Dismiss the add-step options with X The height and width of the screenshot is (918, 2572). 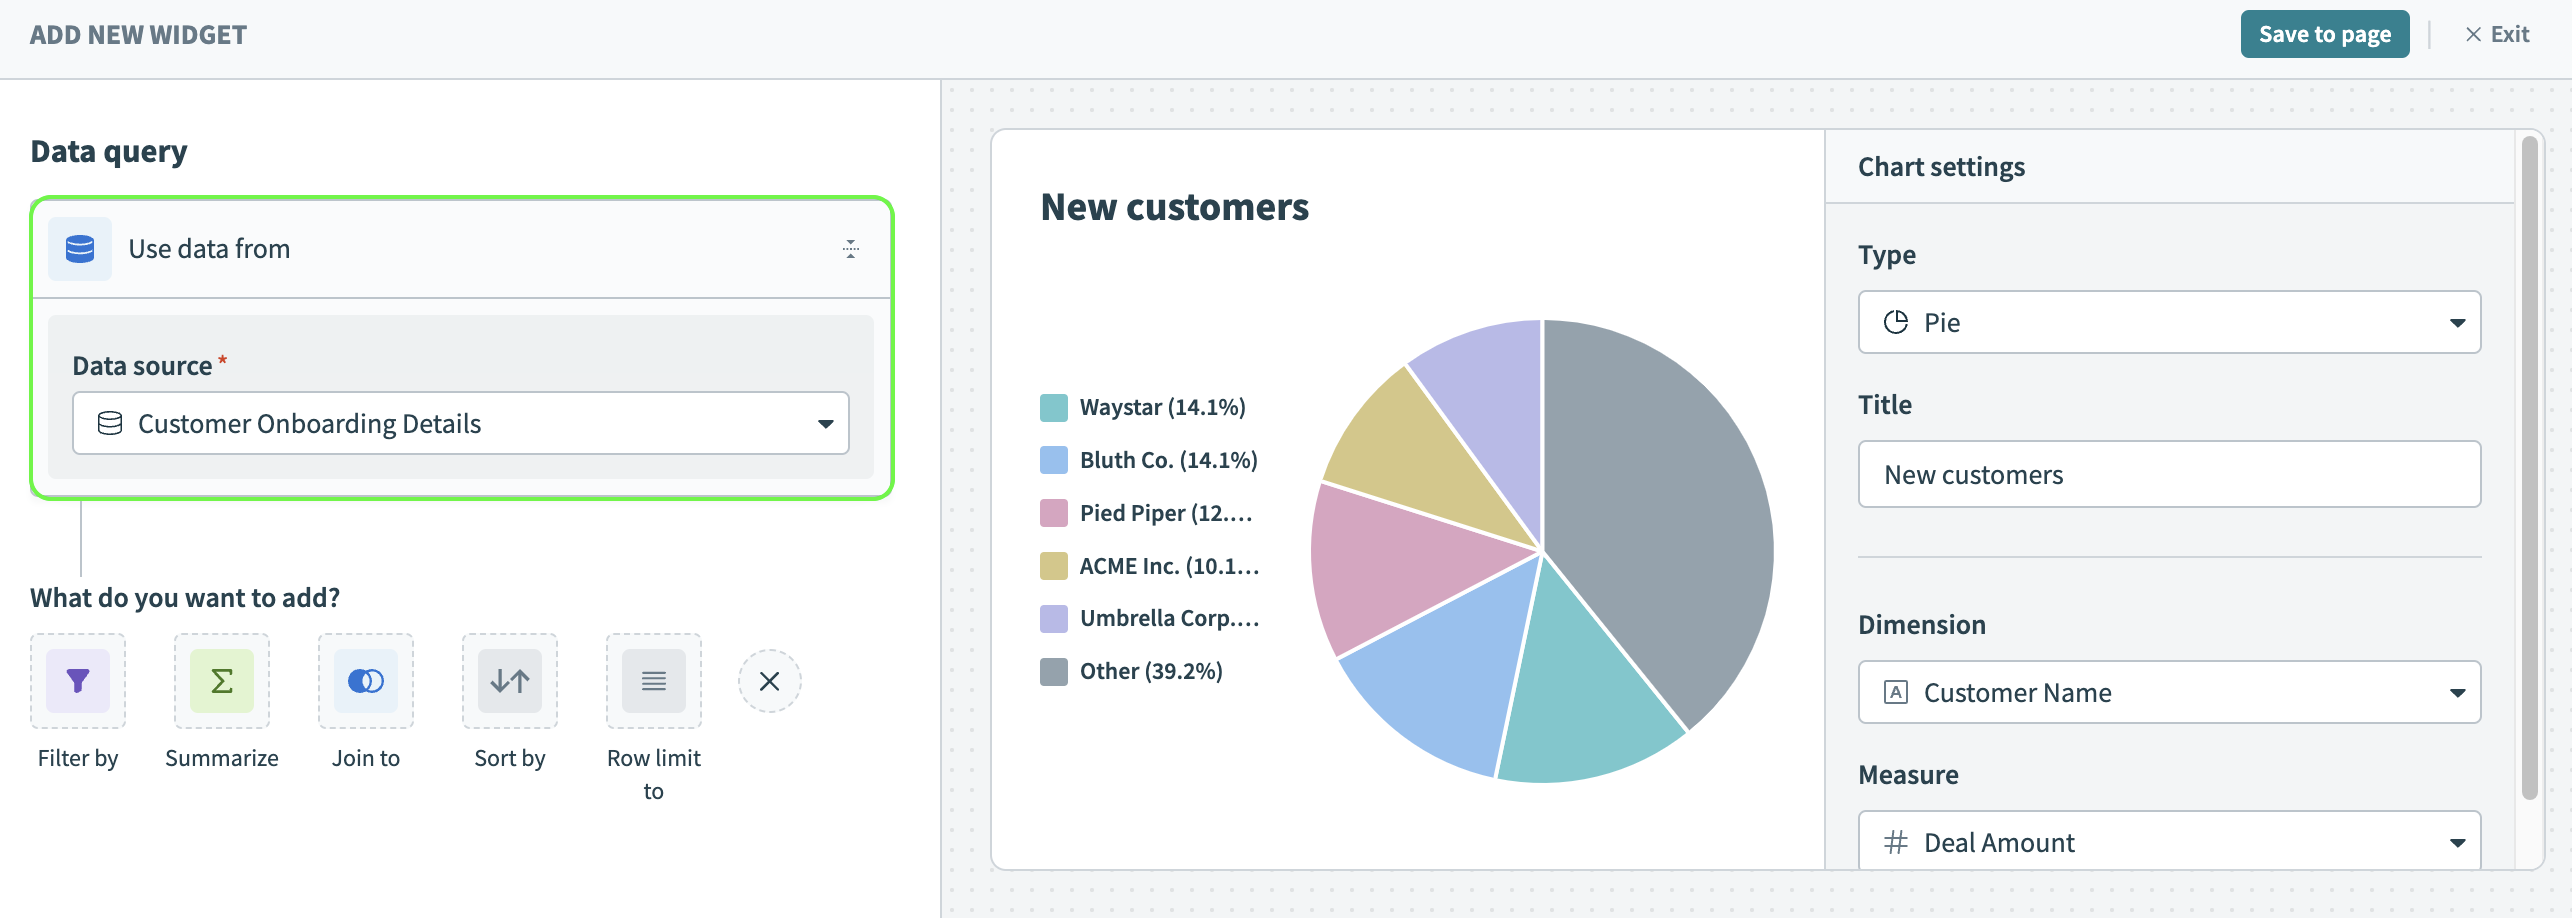[x=769, y=681]
